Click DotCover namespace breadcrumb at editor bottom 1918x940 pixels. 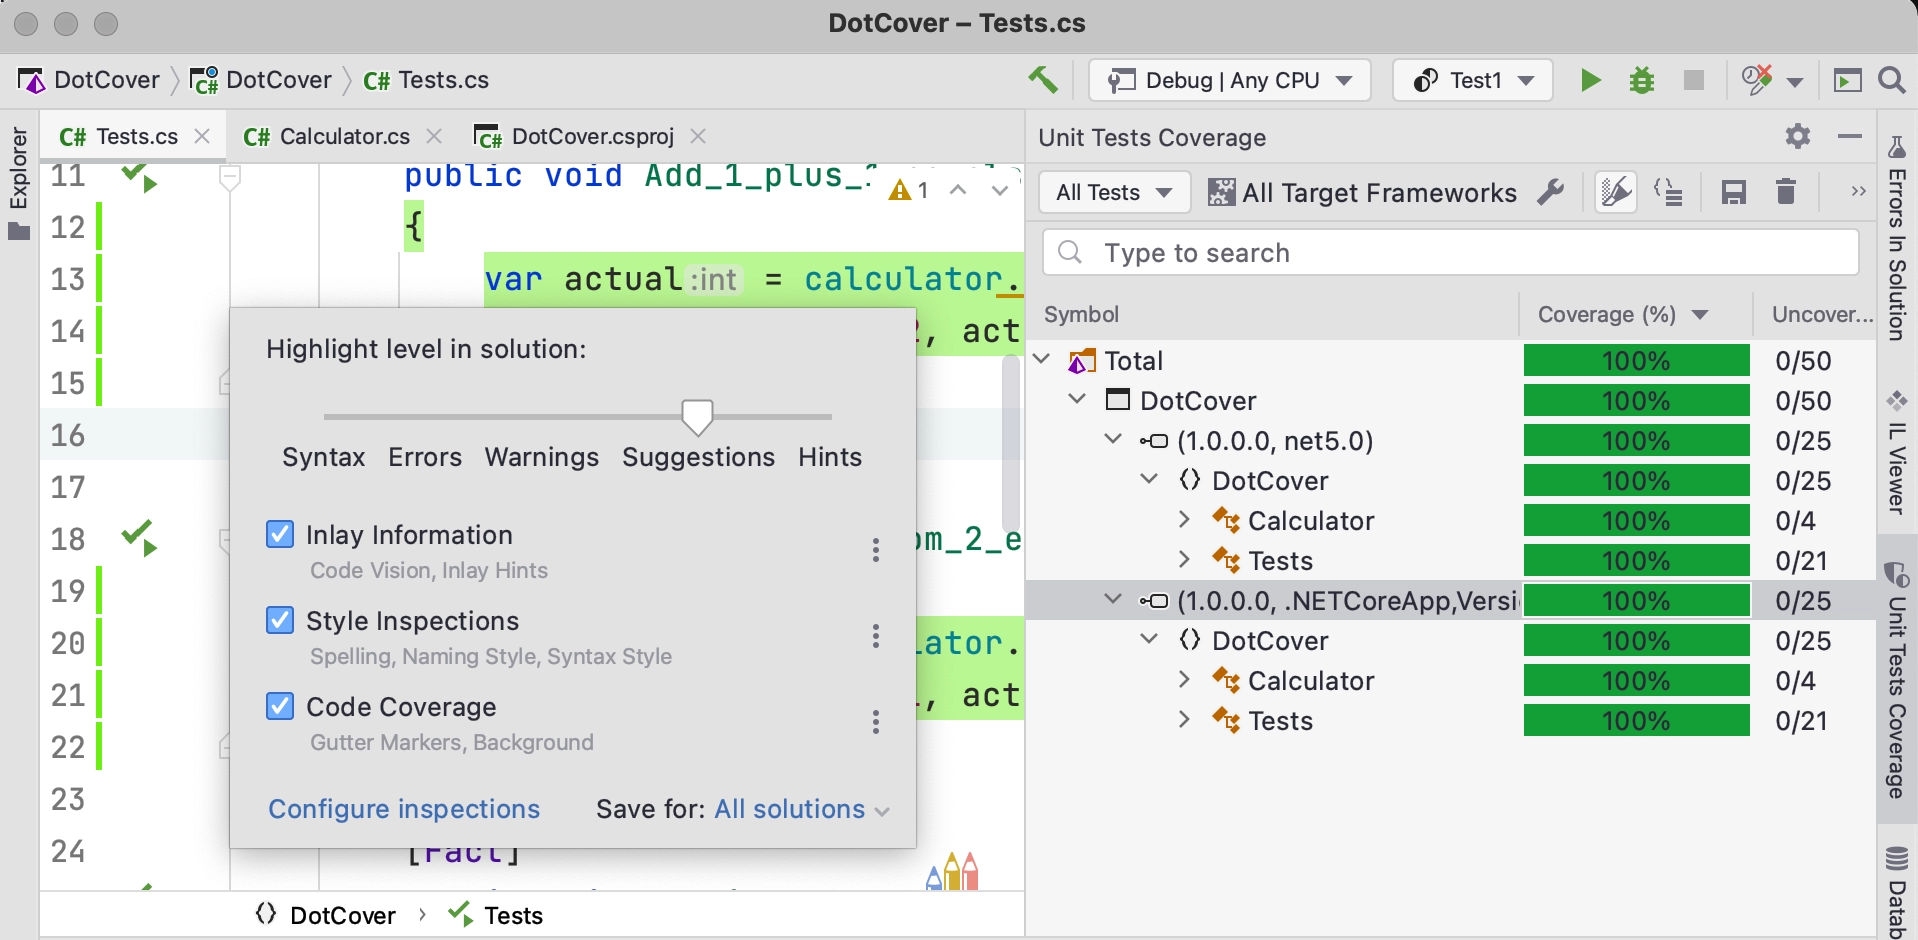click(326, 915)
